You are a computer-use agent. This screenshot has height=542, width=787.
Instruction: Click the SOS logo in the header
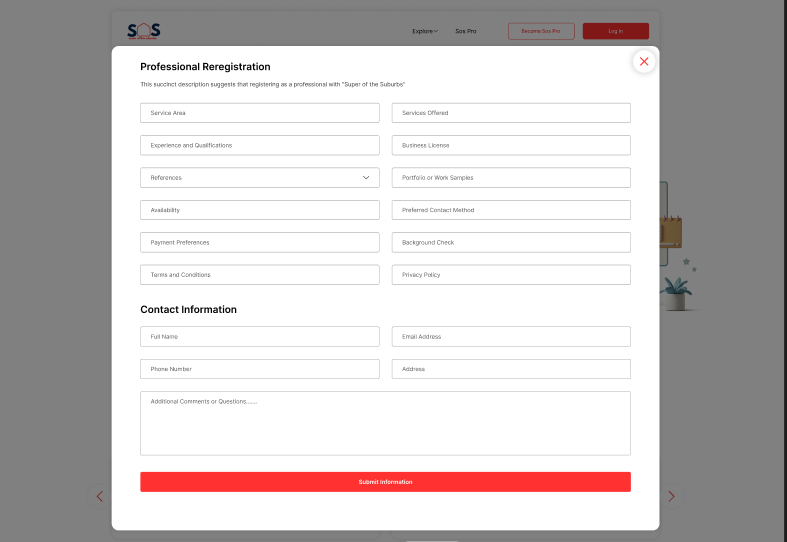(144, 31)
